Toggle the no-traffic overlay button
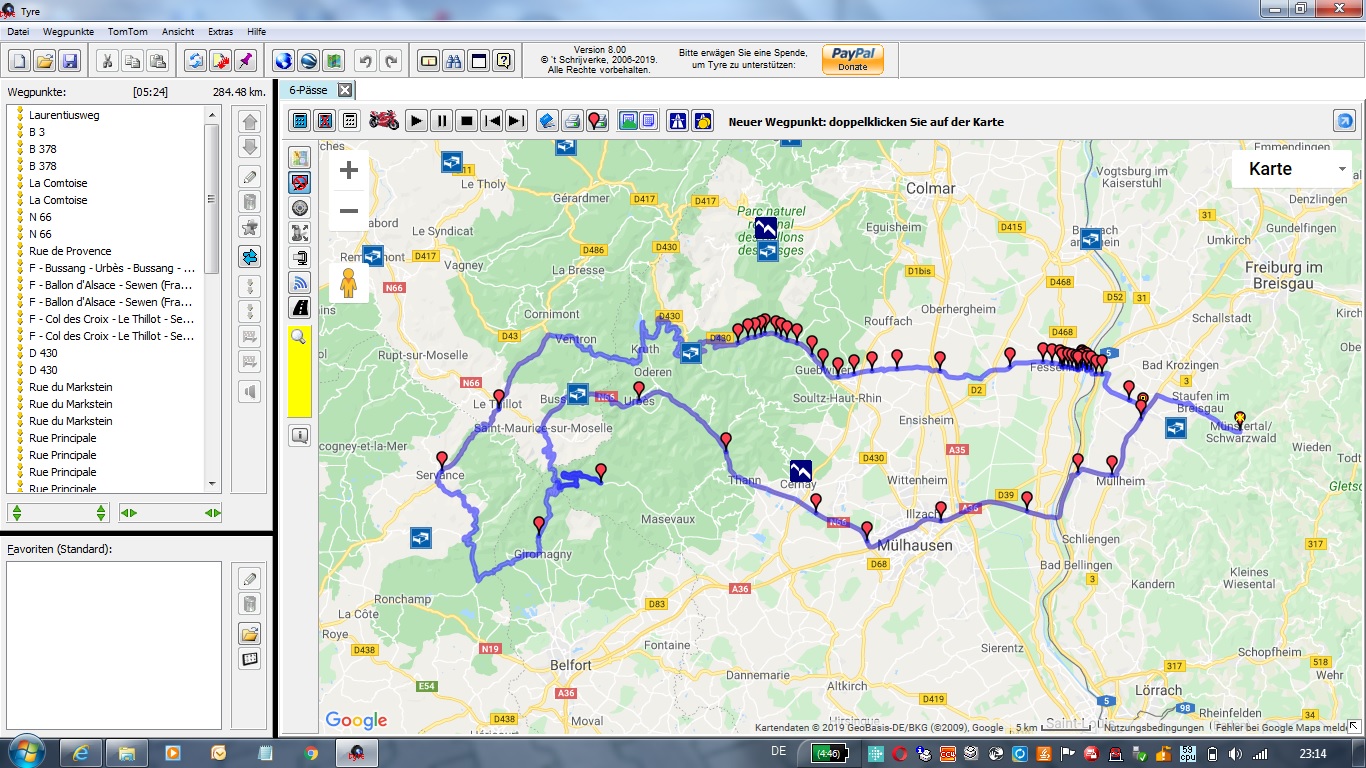The height and width of the screenshot is (768, 1366). click(x=299, y=183)
